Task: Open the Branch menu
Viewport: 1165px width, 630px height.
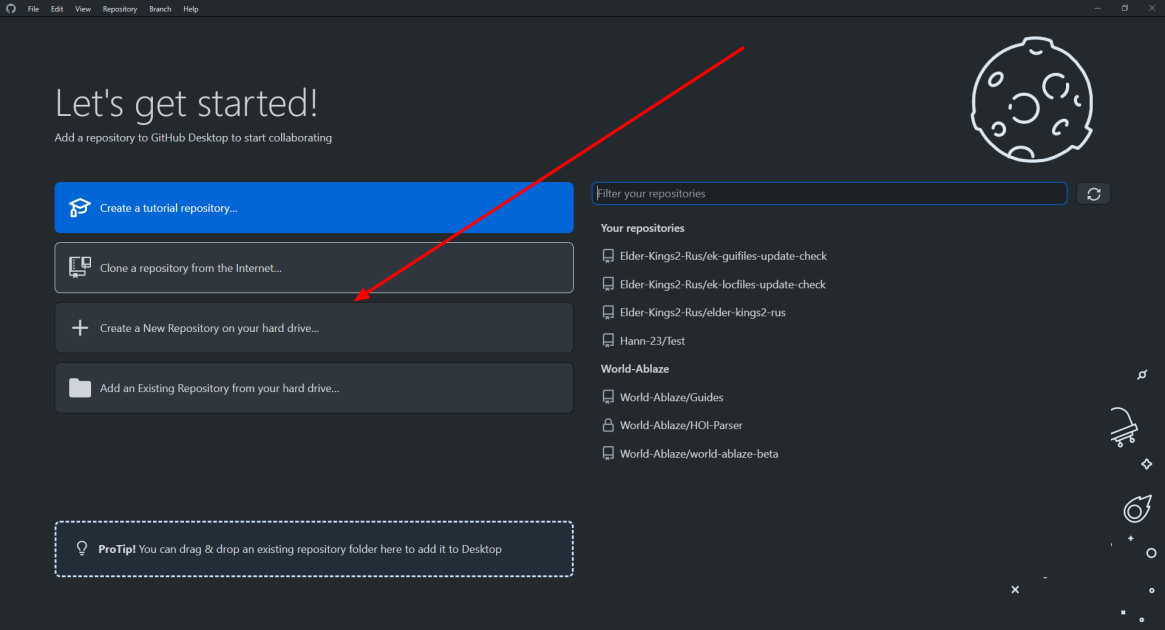Action: click(x=160, y=9)
